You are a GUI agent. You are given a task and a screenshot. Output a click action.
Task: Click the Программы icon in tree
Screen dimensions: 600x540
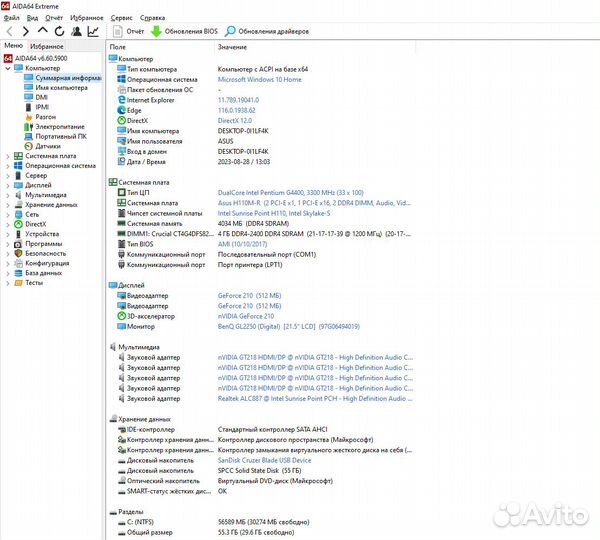click(18, 244)
